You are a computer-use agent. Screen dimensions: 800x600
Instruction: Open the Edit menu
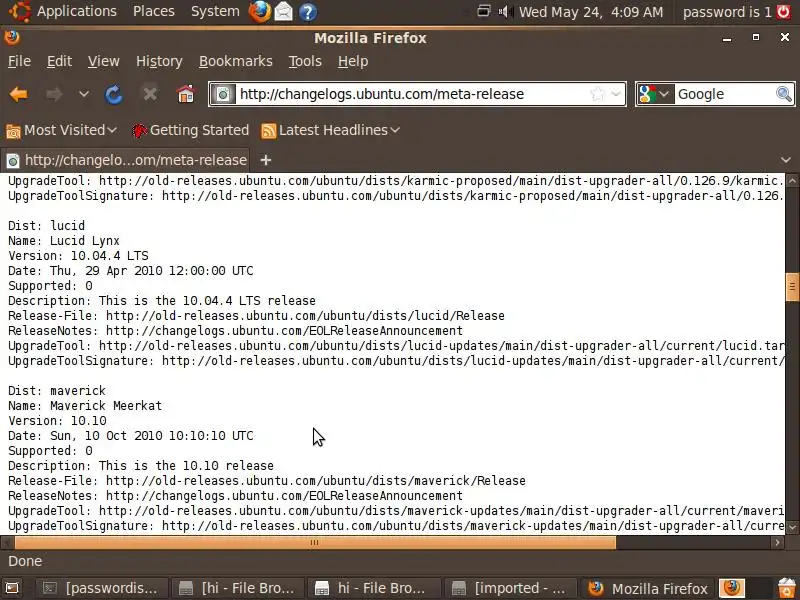click(59, 61)
